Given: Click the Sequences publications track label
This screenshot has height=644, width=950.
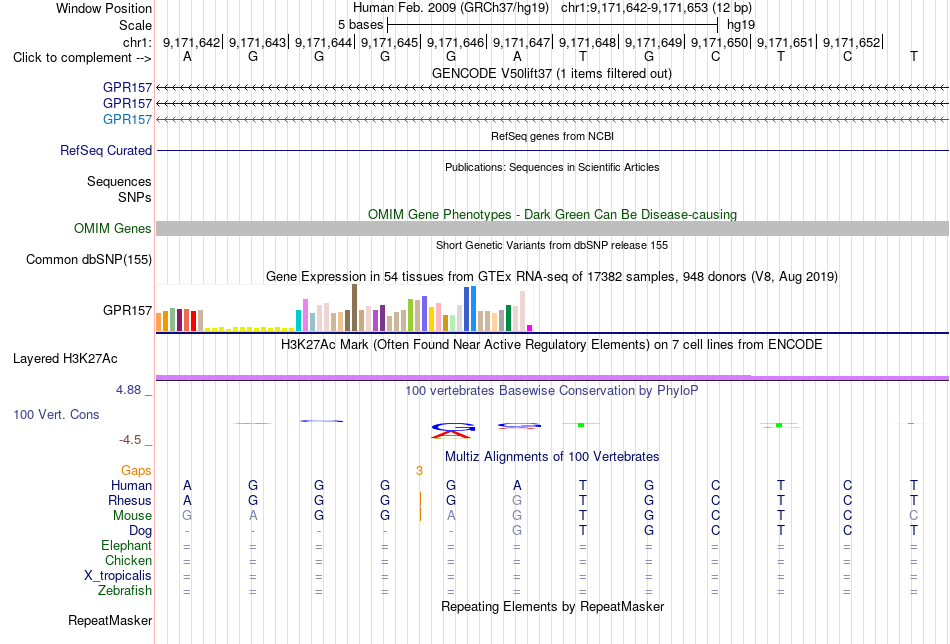Looking at the screenshot, I should [x=119, y=181].
